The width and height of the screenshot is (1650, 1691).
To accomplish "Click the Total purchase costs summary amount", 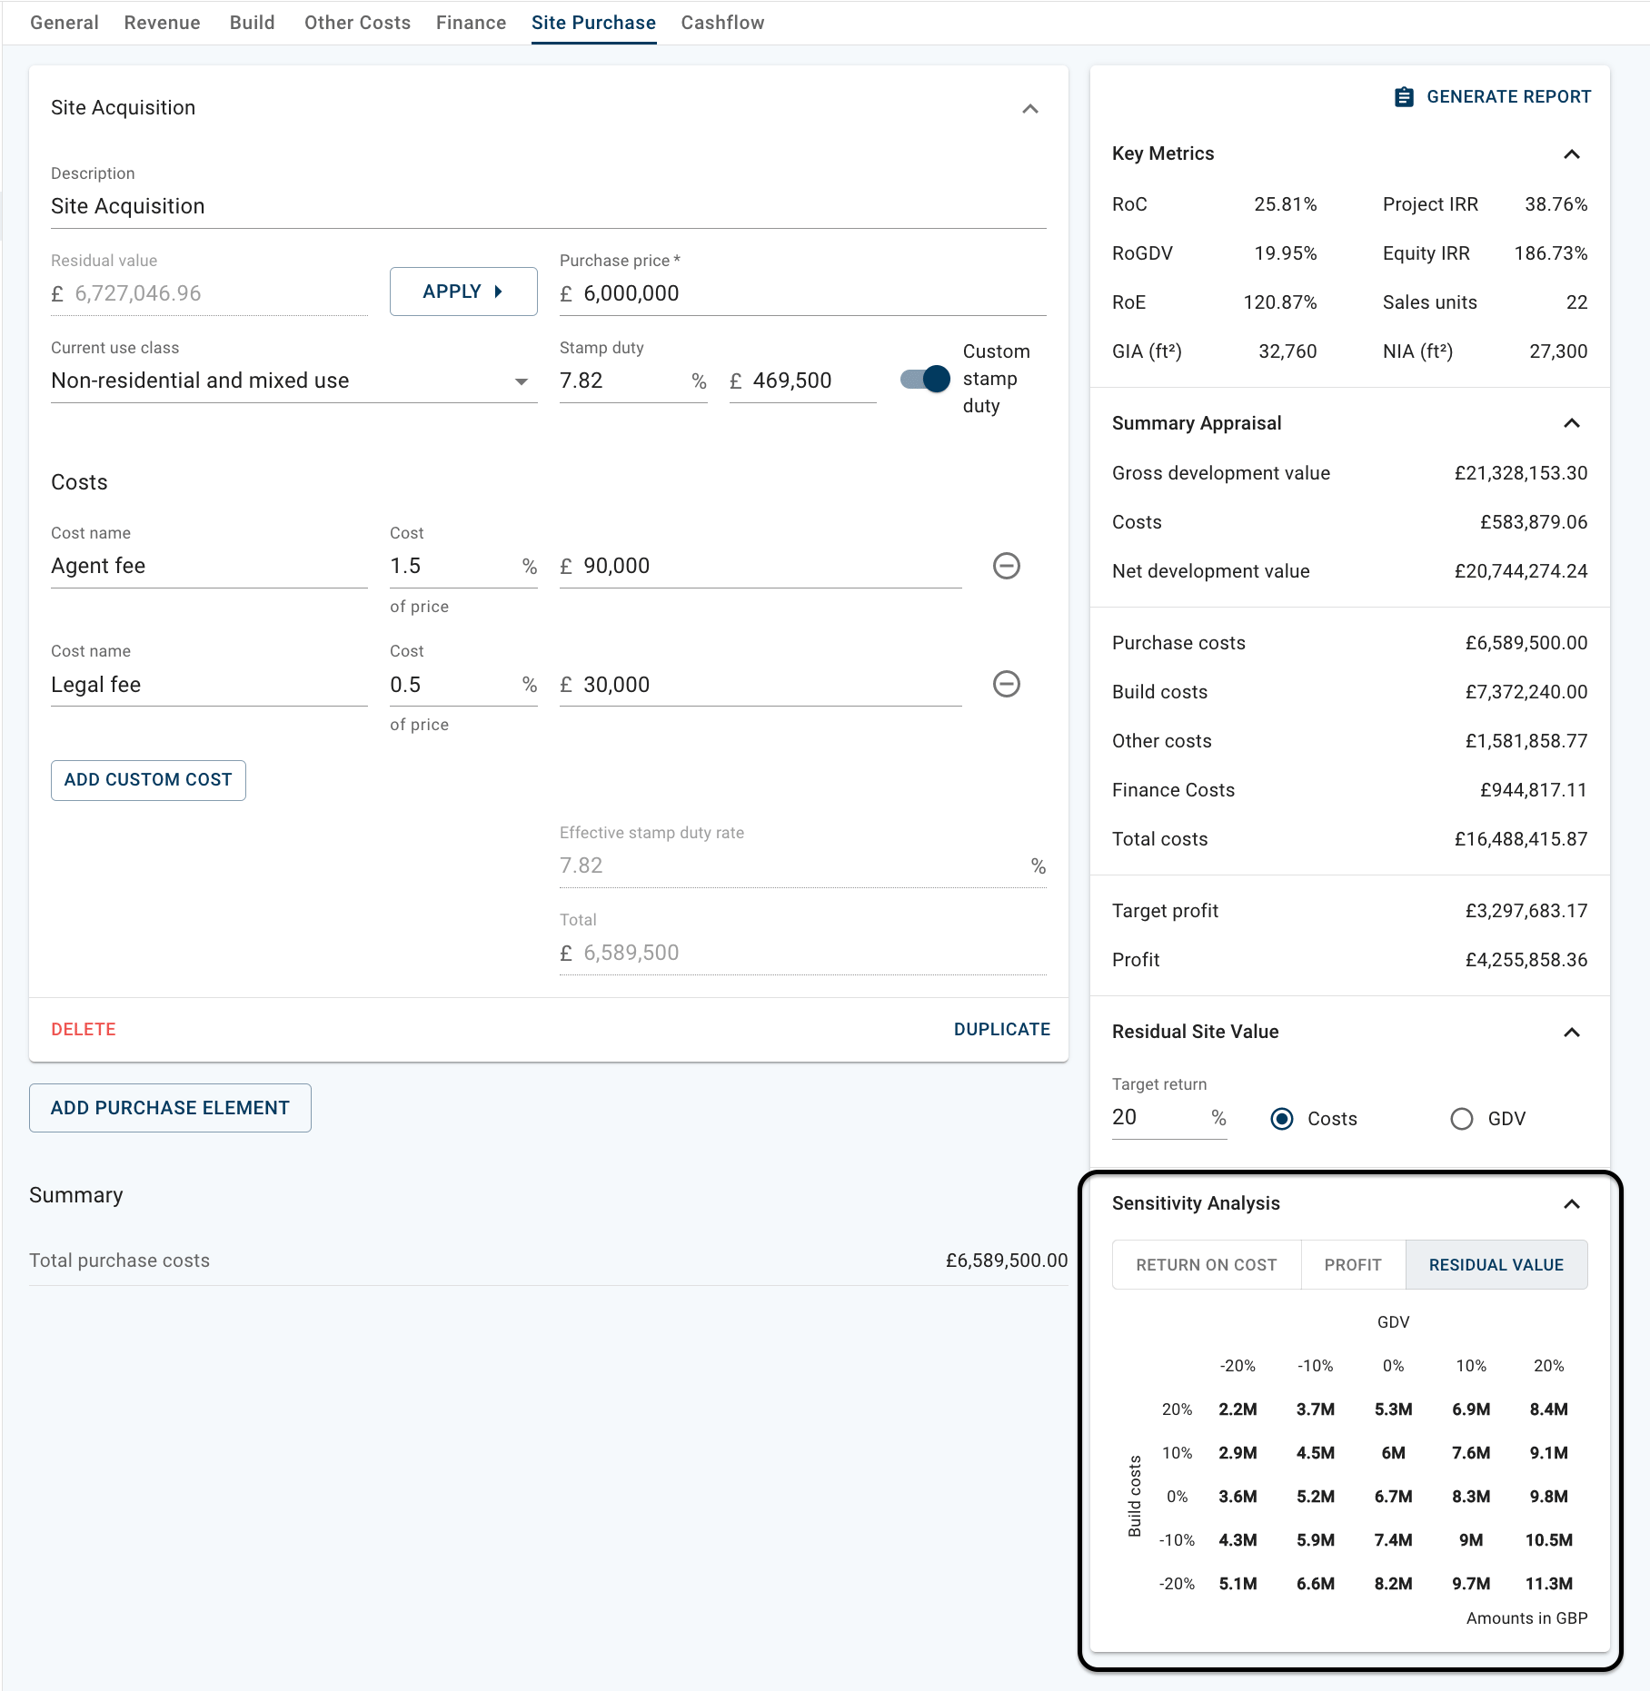I will tap(1006, 1261).
